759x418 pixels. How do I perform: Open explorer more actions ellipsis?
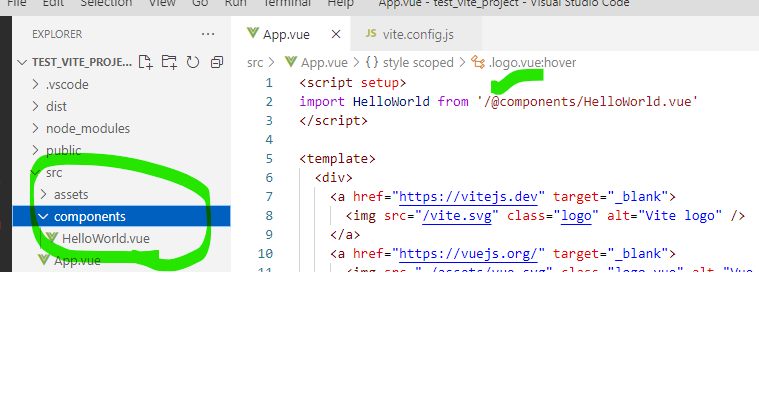tap(208, 34)
